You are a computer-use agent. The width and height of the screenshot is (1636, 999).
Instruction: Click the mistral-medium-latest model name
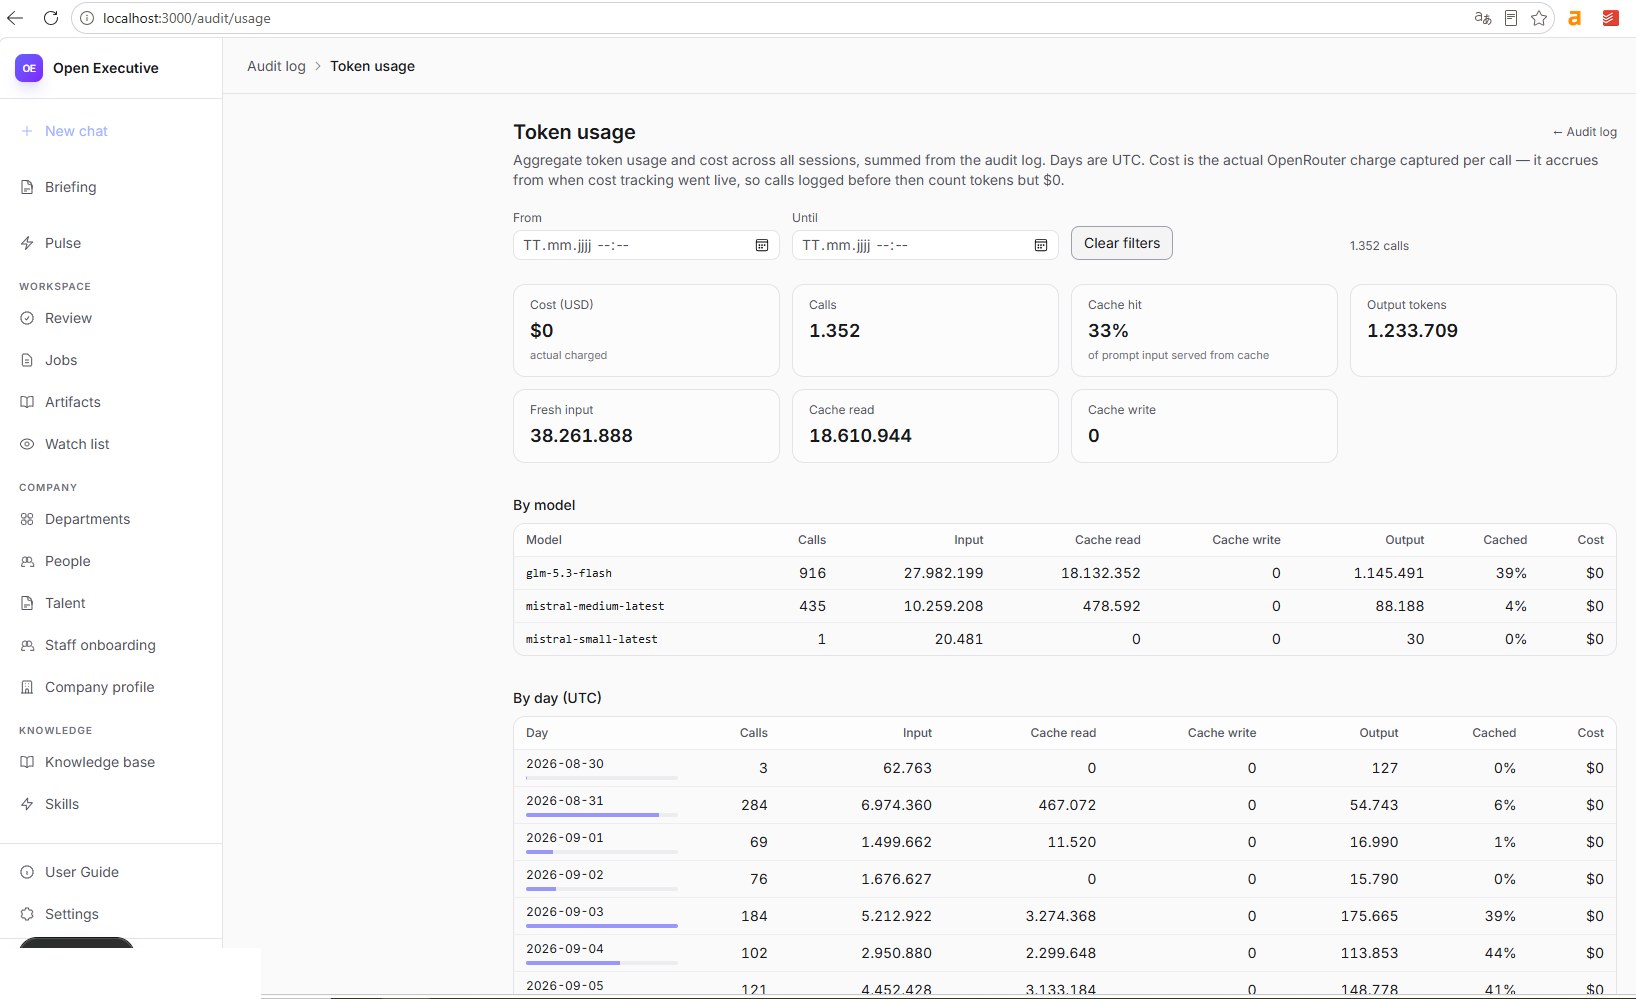pyautogui.click(x=595, y=606)
